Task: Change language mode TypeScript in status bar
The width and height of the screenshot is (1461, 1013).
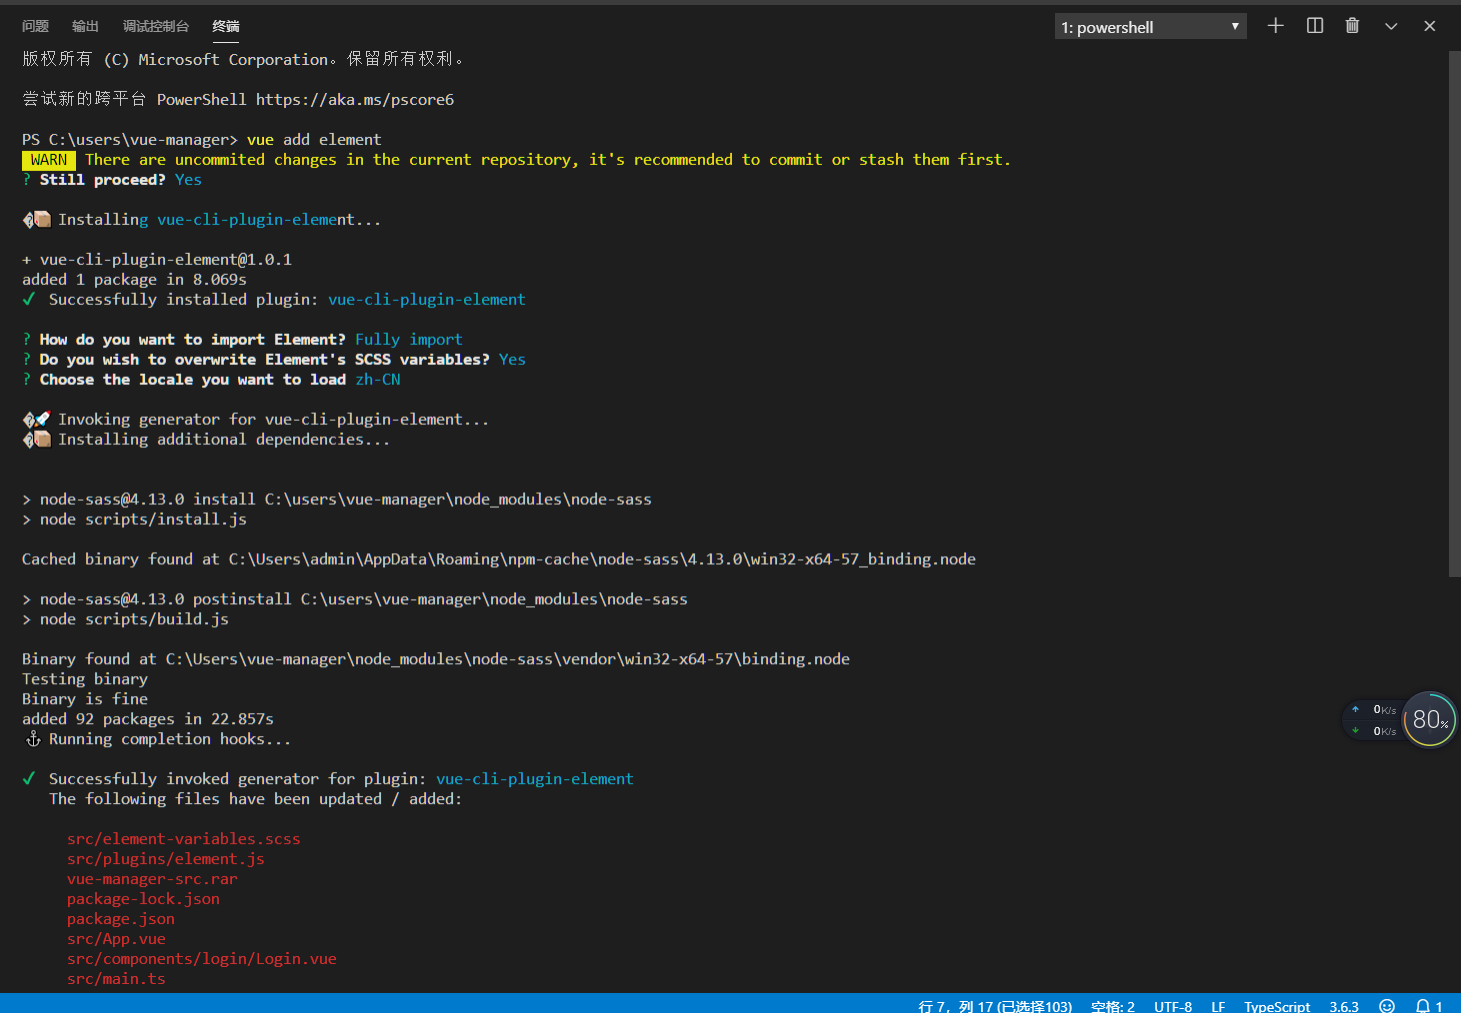Action: pos(1277,1005)
